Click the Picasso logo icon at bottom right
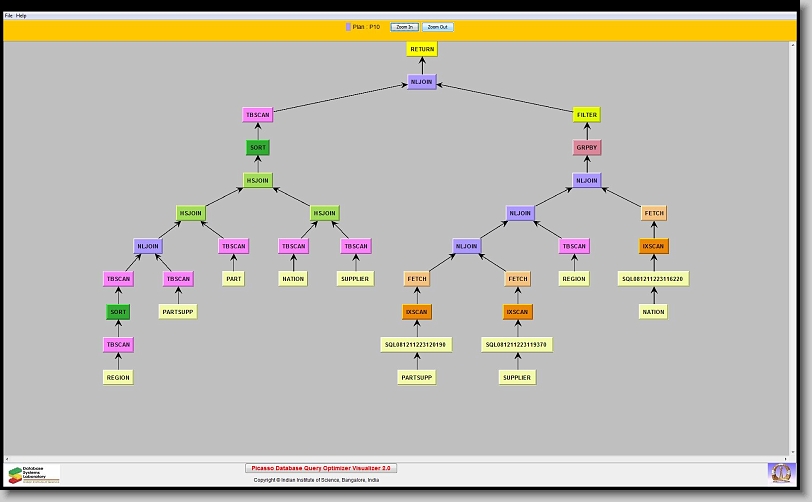The image size is (812, 502). point(780,472)
